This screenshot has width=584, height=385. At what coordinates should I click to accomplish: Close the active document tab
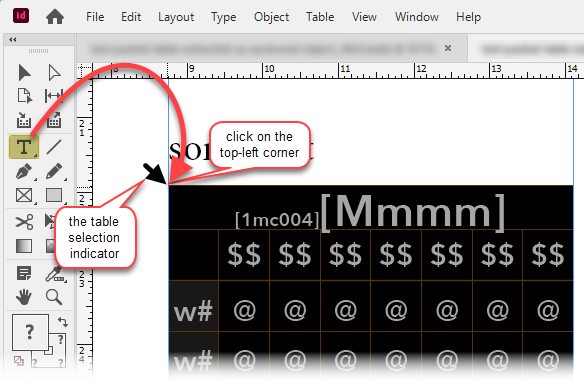[448, 48]
